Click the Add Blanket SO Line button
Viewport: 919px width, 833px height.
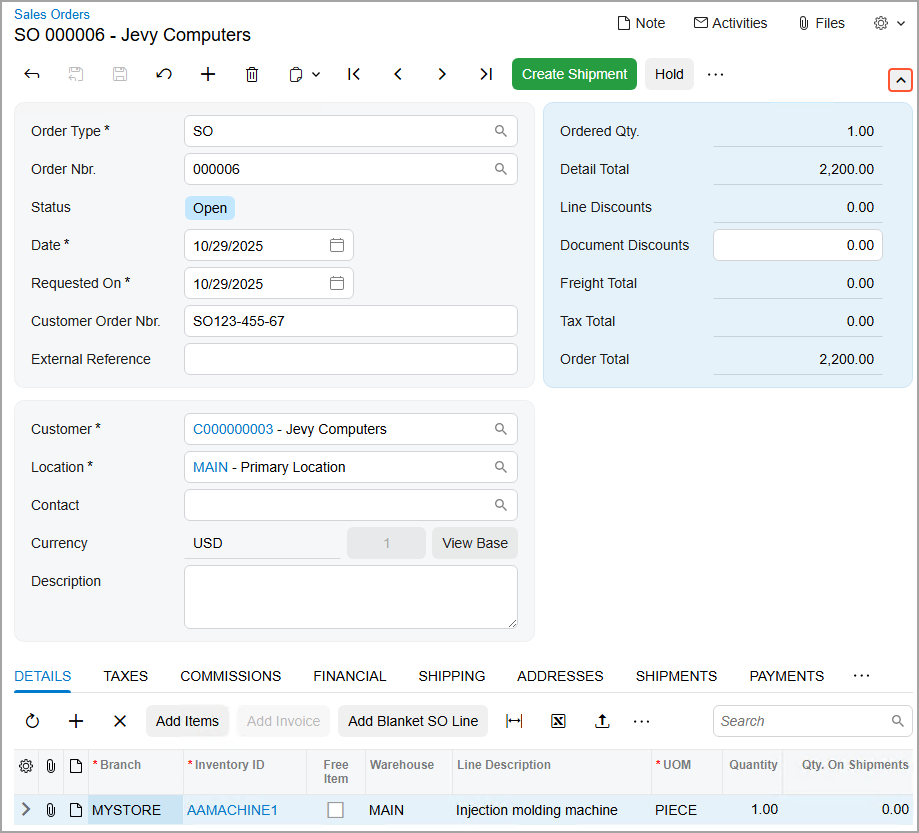click(413, 722)
